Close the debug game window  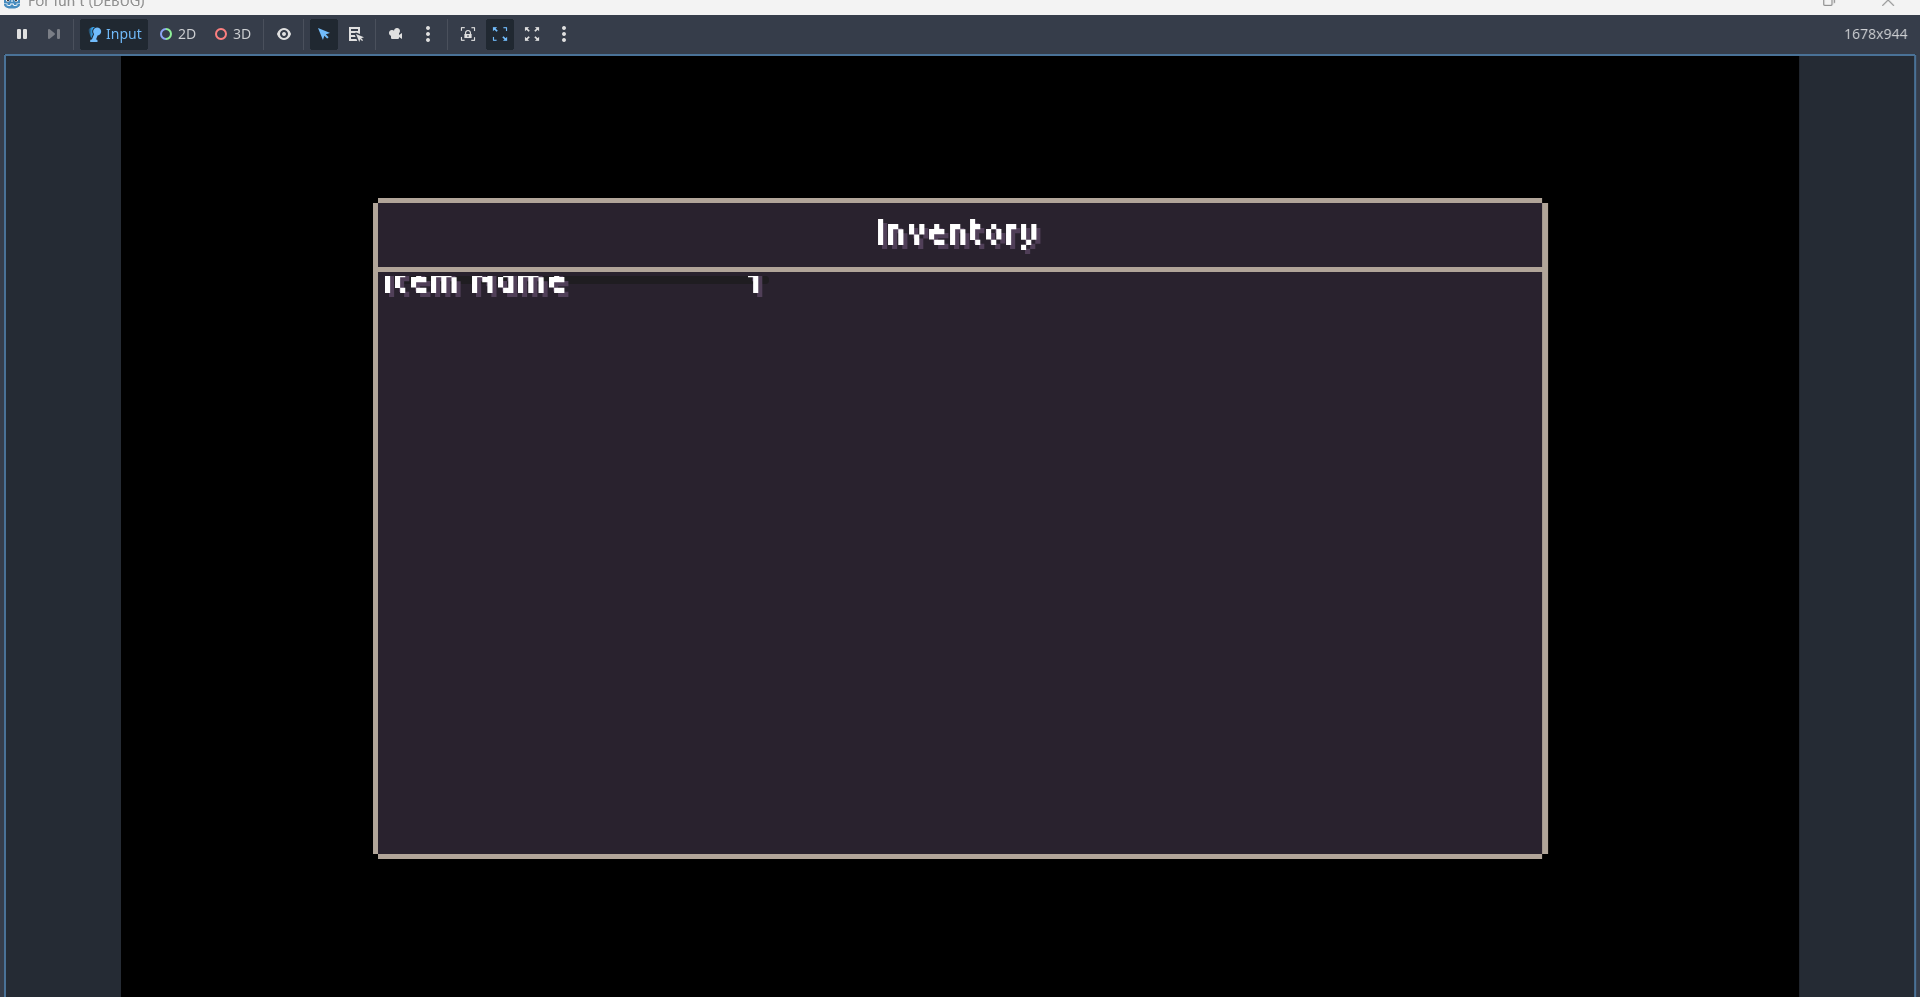[x=1888, y=4]
